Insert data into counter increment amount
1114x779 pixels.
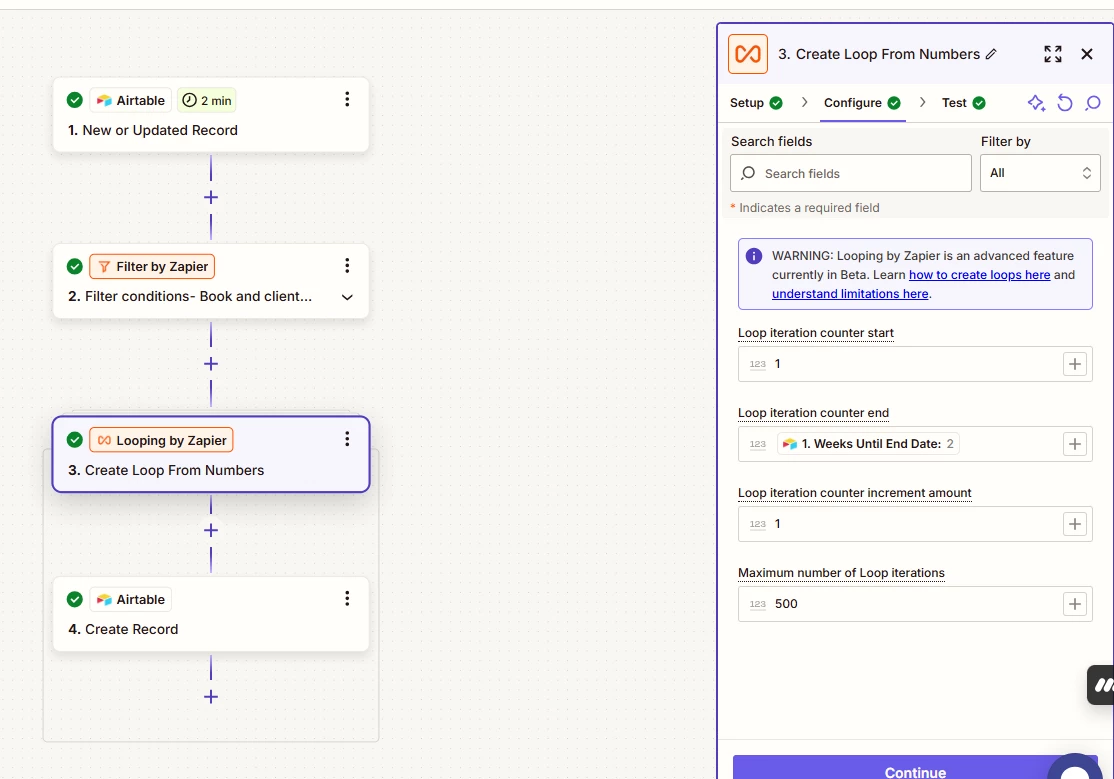(1075, 524)
